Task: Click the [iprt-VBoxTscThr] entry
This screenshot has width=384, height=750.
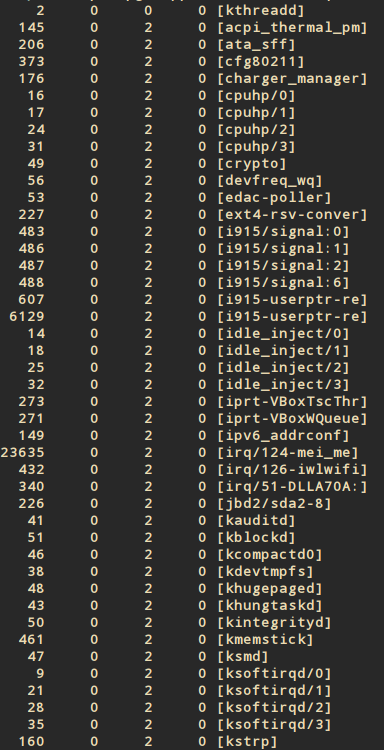Action: (292, 402)
